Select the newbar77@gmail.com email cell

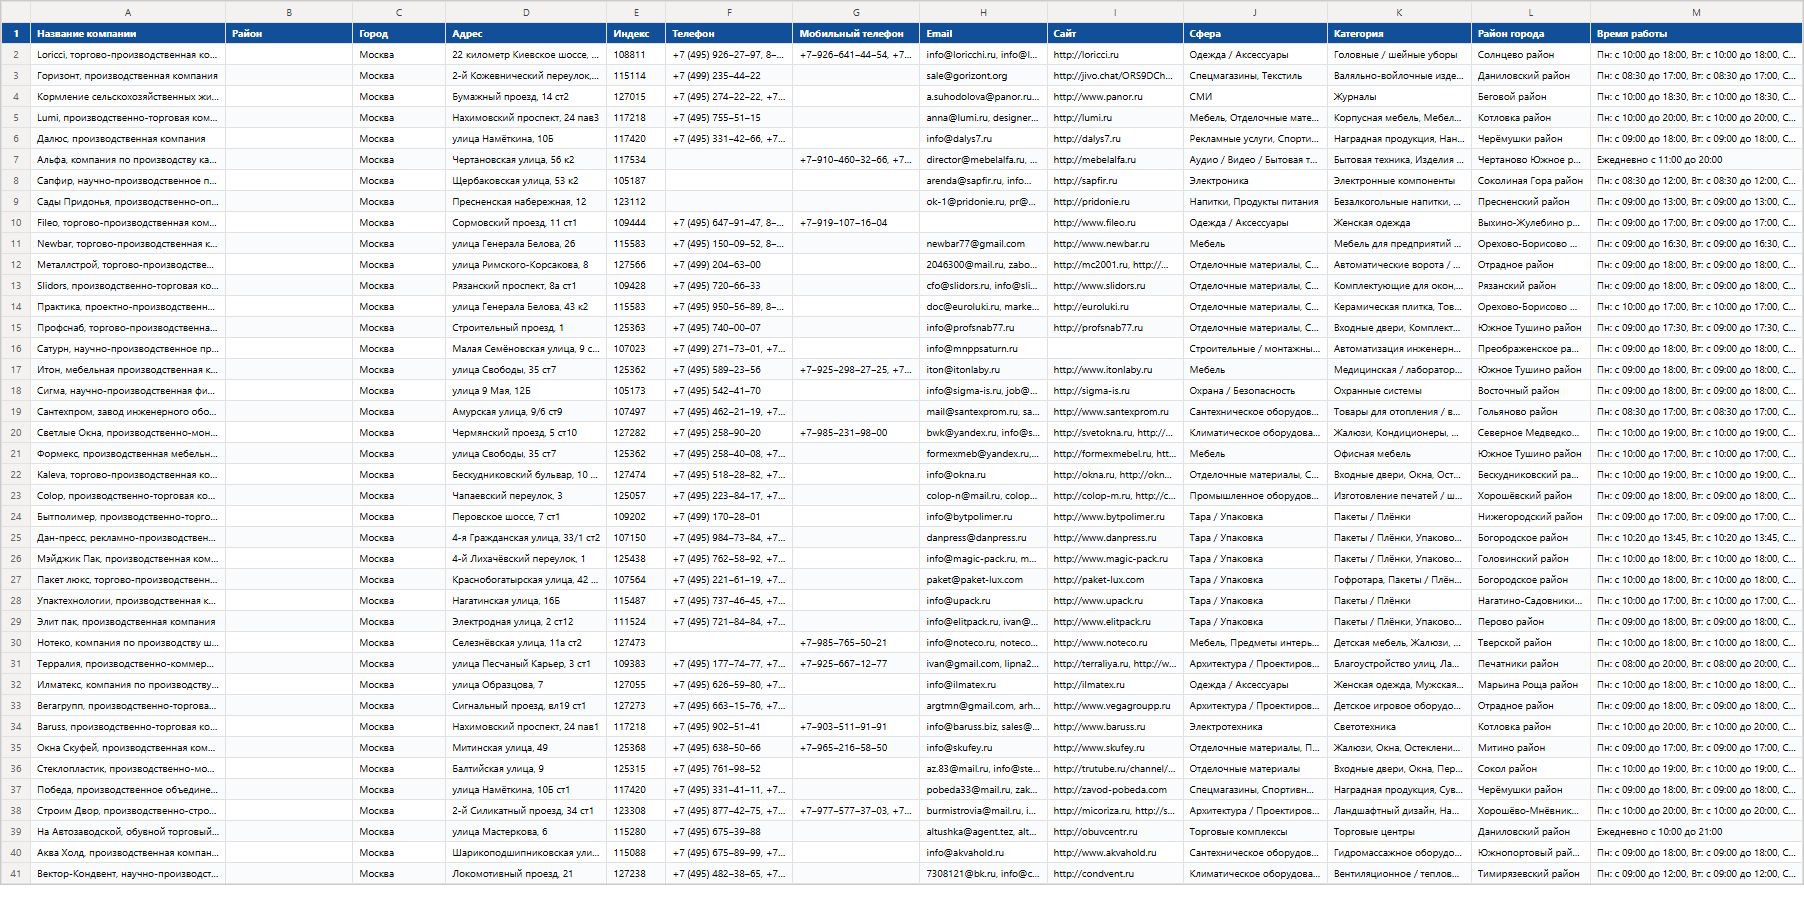983,244
